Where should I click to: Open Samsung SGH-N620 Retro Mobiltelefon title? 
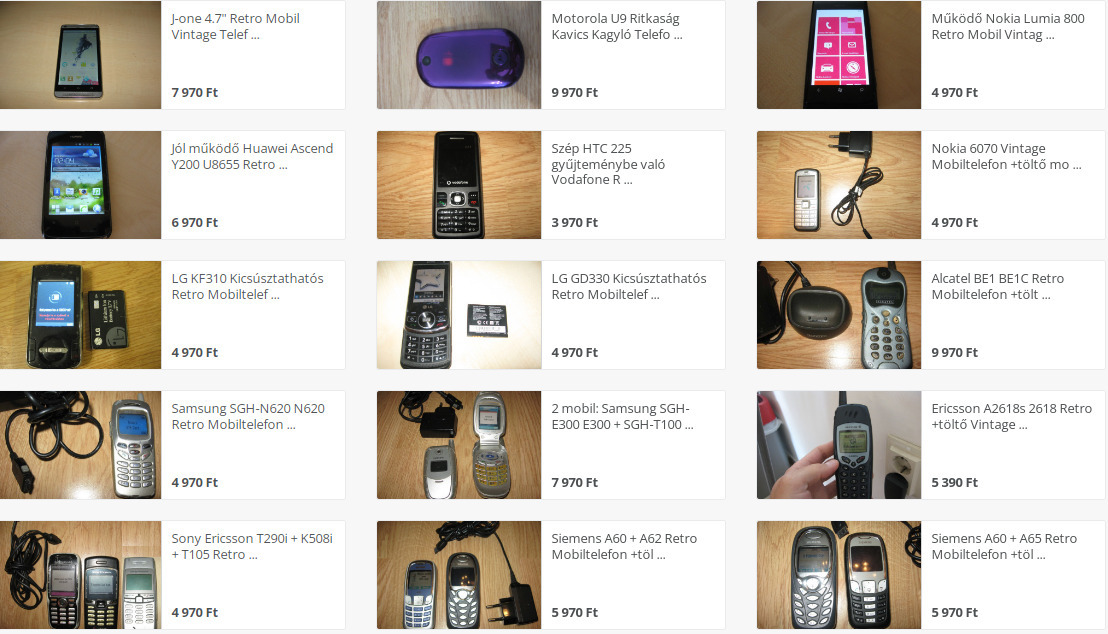(248, 416)
